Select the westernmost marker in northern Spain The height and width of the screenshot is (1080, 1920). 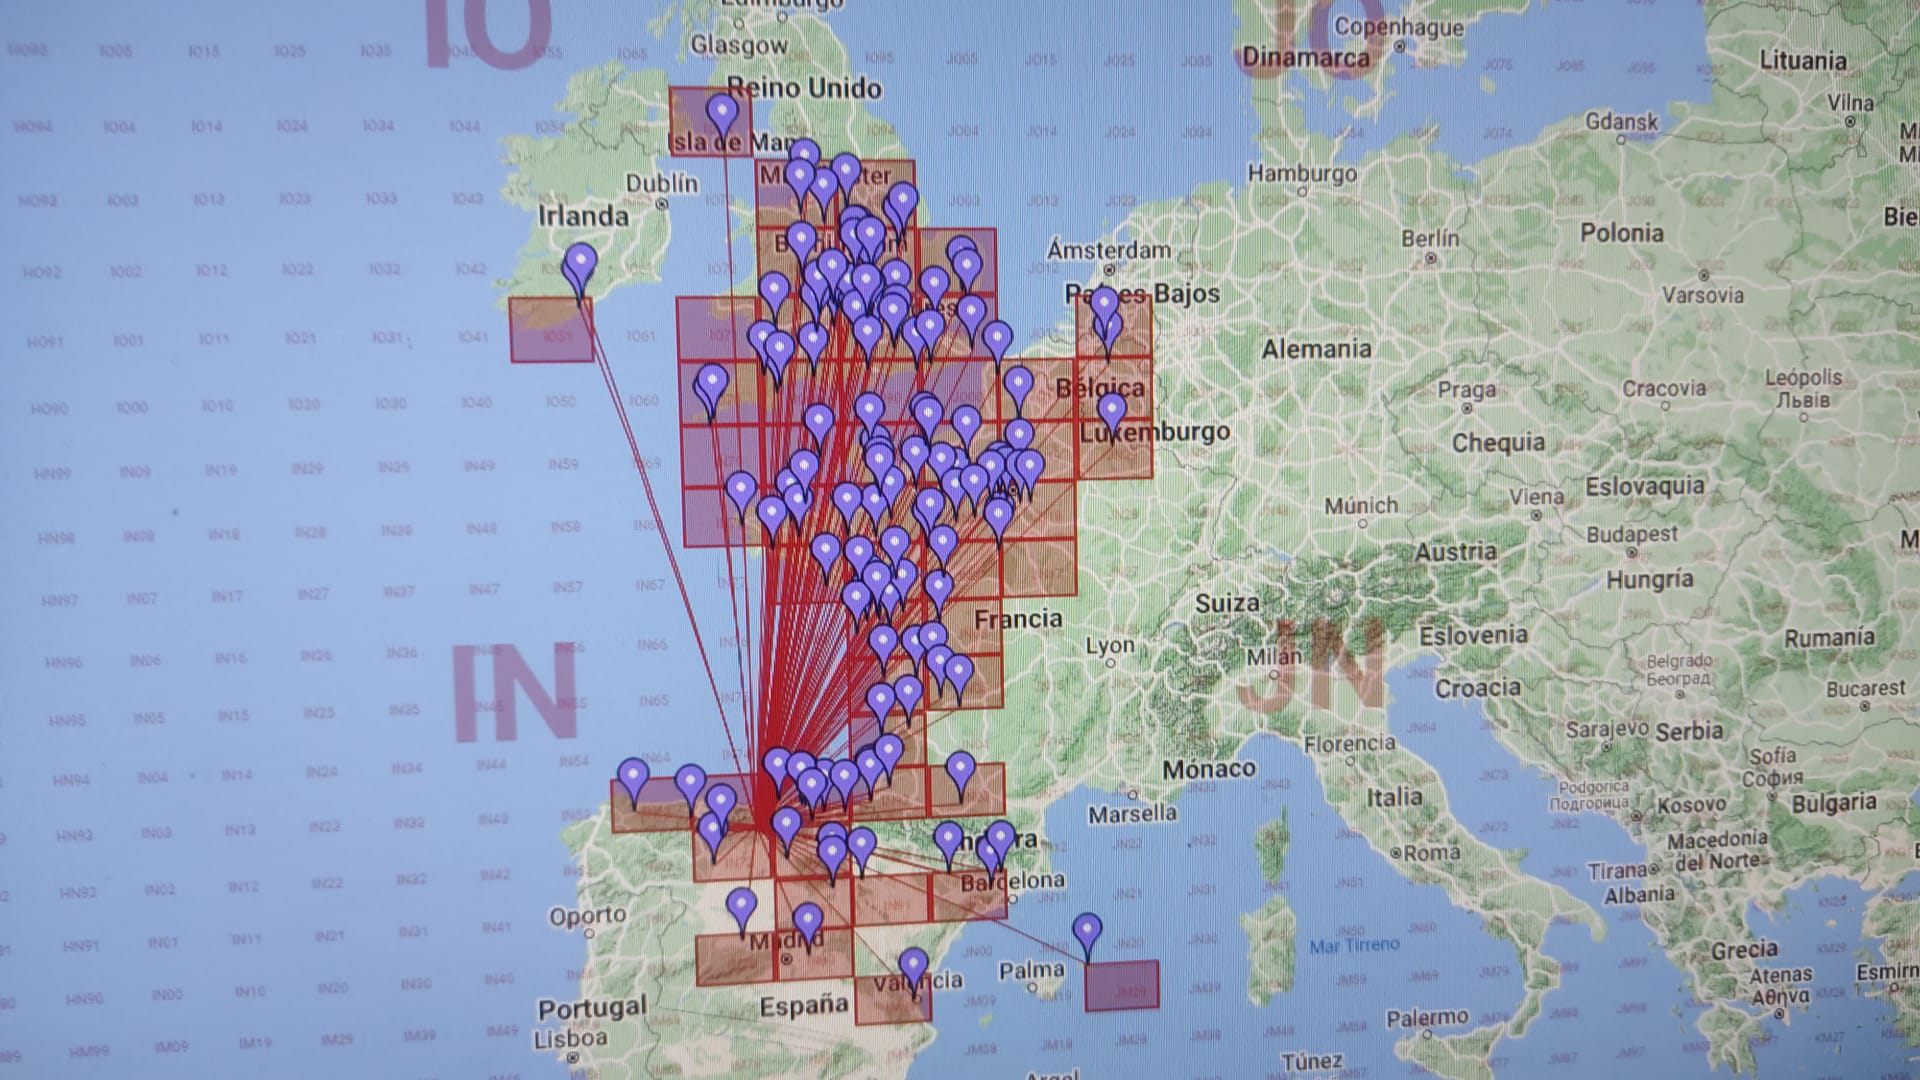point(633,783)
